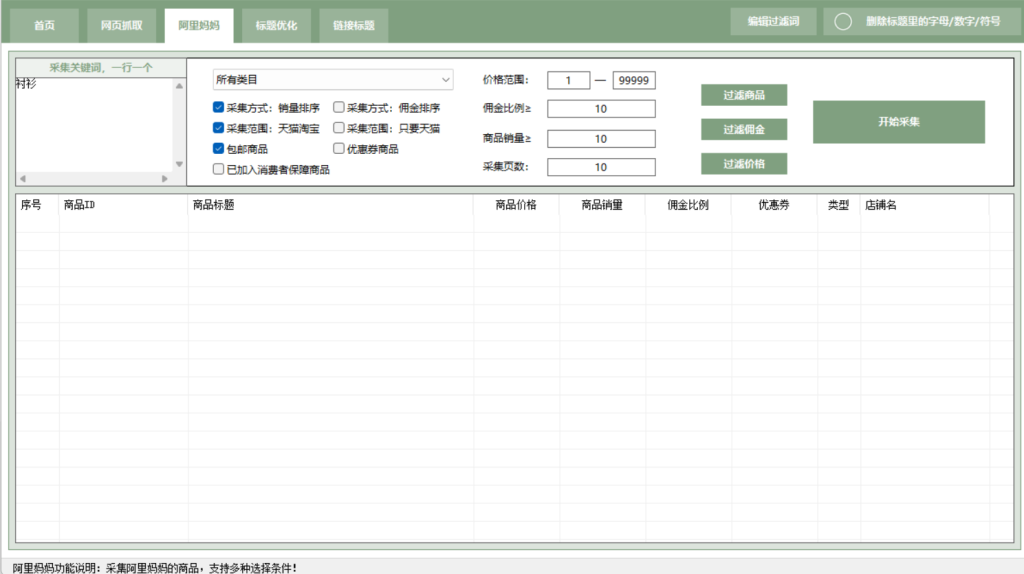Click the keyword list scroll-down arrow

180,164
